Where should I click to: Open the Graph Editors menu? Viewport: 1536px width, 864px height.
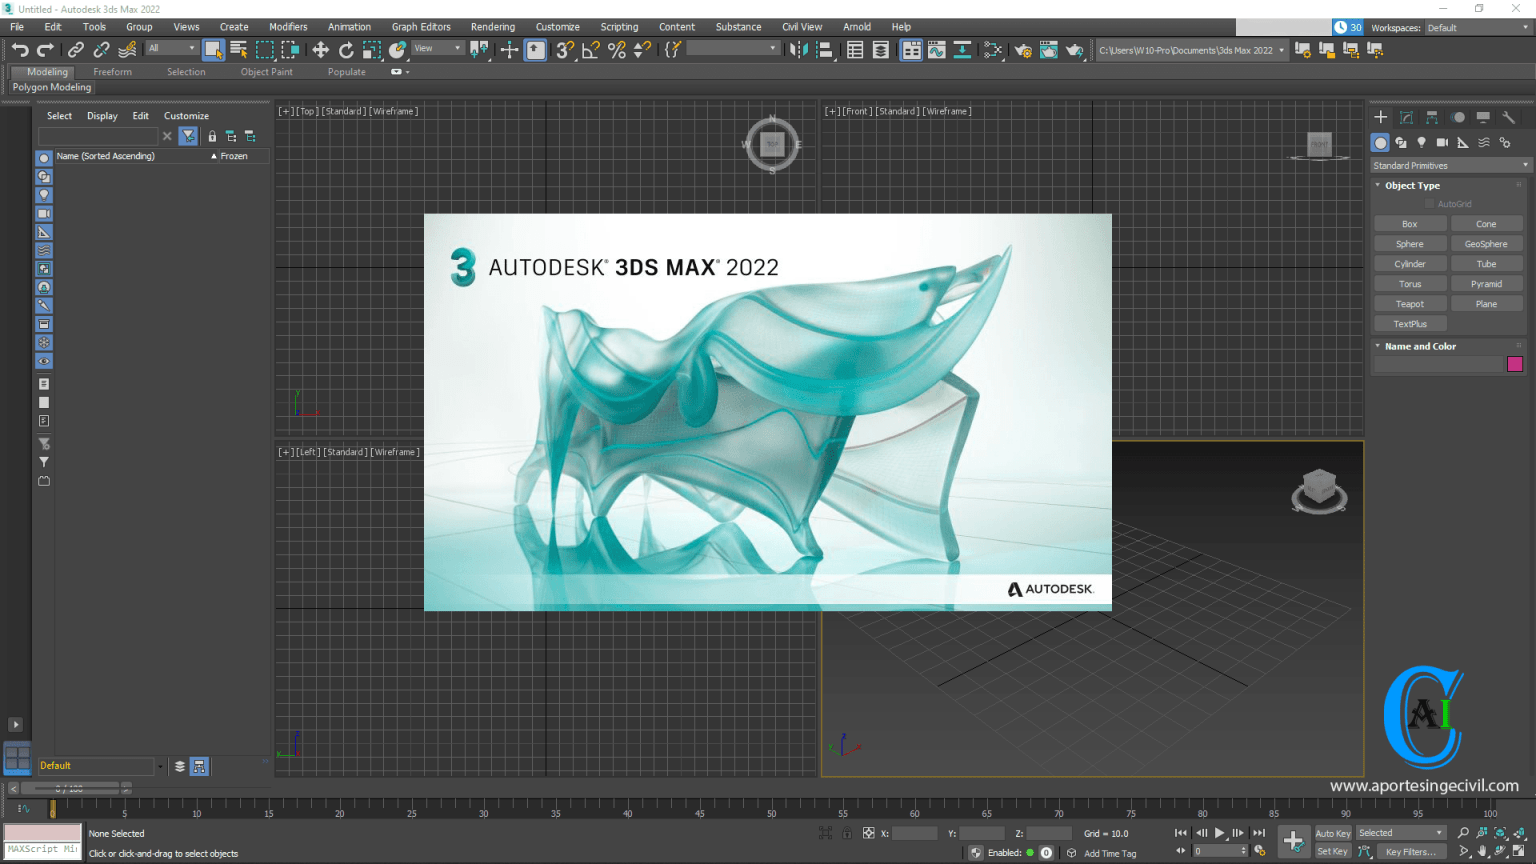point(421,27)
